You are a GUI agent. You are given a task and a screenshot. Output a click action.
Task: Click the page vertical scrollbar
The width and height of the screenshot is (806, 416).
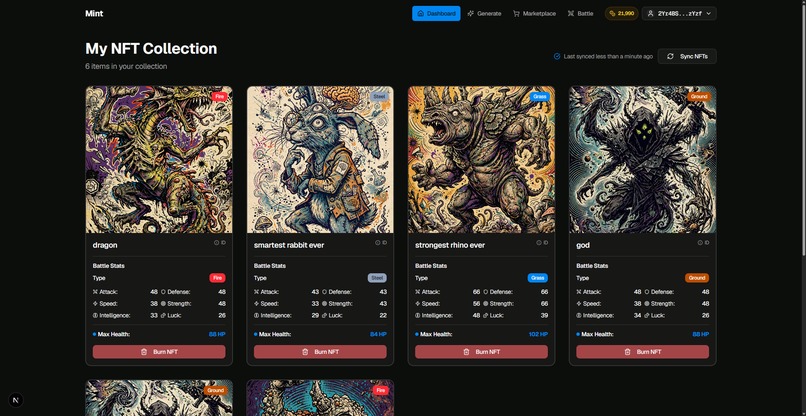point(802,129)
